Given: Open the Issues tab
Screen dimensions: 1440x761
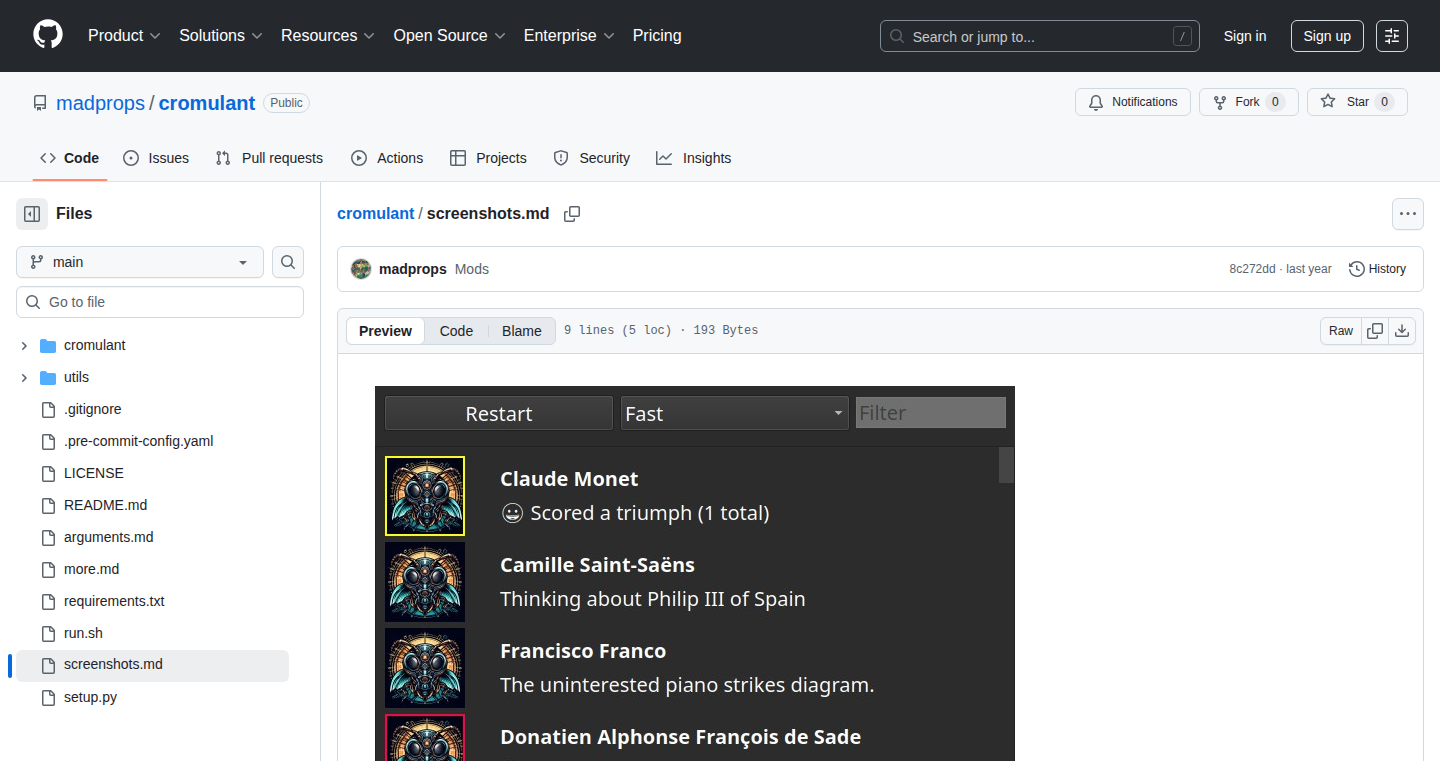Looking at the screenshot, I should pyautogui.click(x=156, y=158).
